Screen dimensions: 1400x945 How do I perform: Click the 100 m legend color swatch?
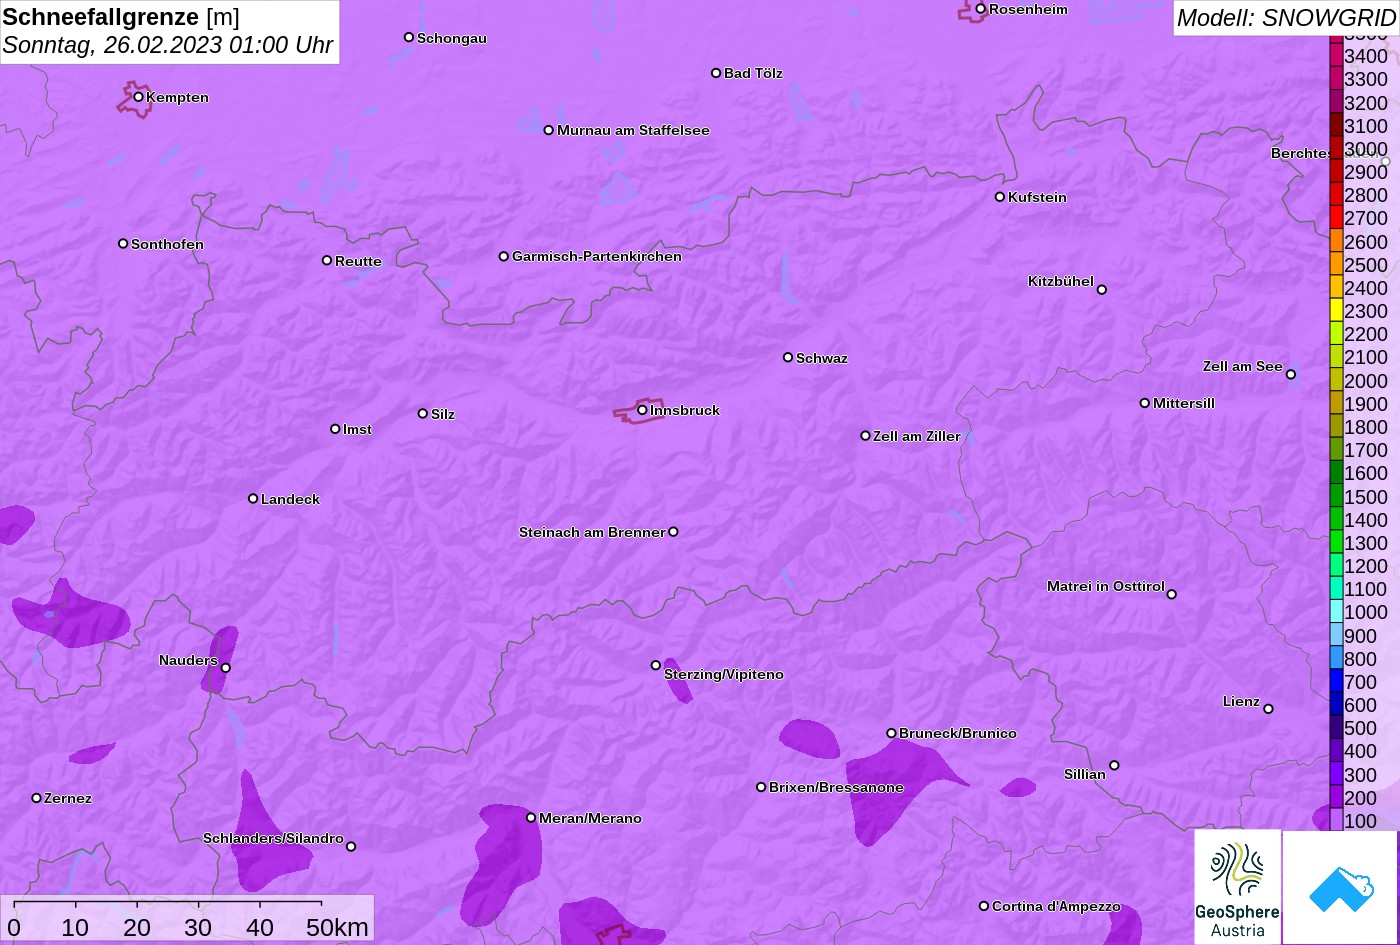pyautogui.click(x=1336, y=821)
